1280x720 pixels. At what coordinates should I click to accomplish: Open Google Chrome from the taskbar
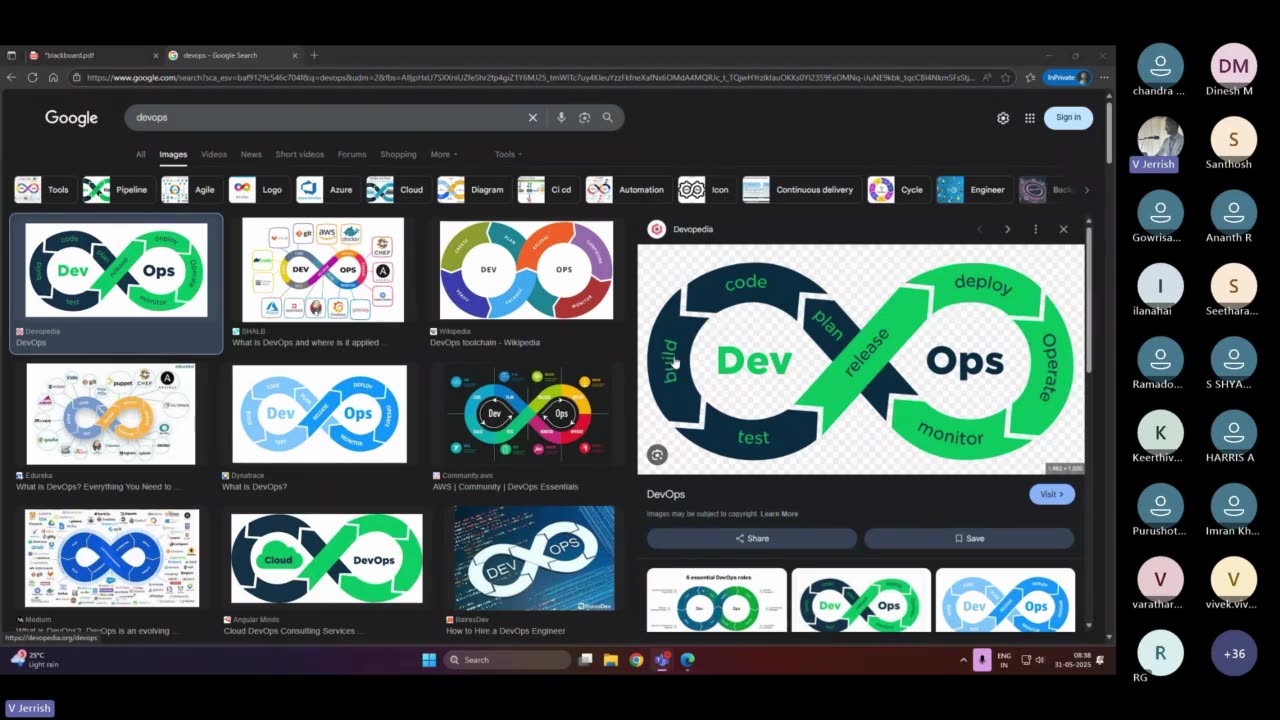(x=636, y=660)
